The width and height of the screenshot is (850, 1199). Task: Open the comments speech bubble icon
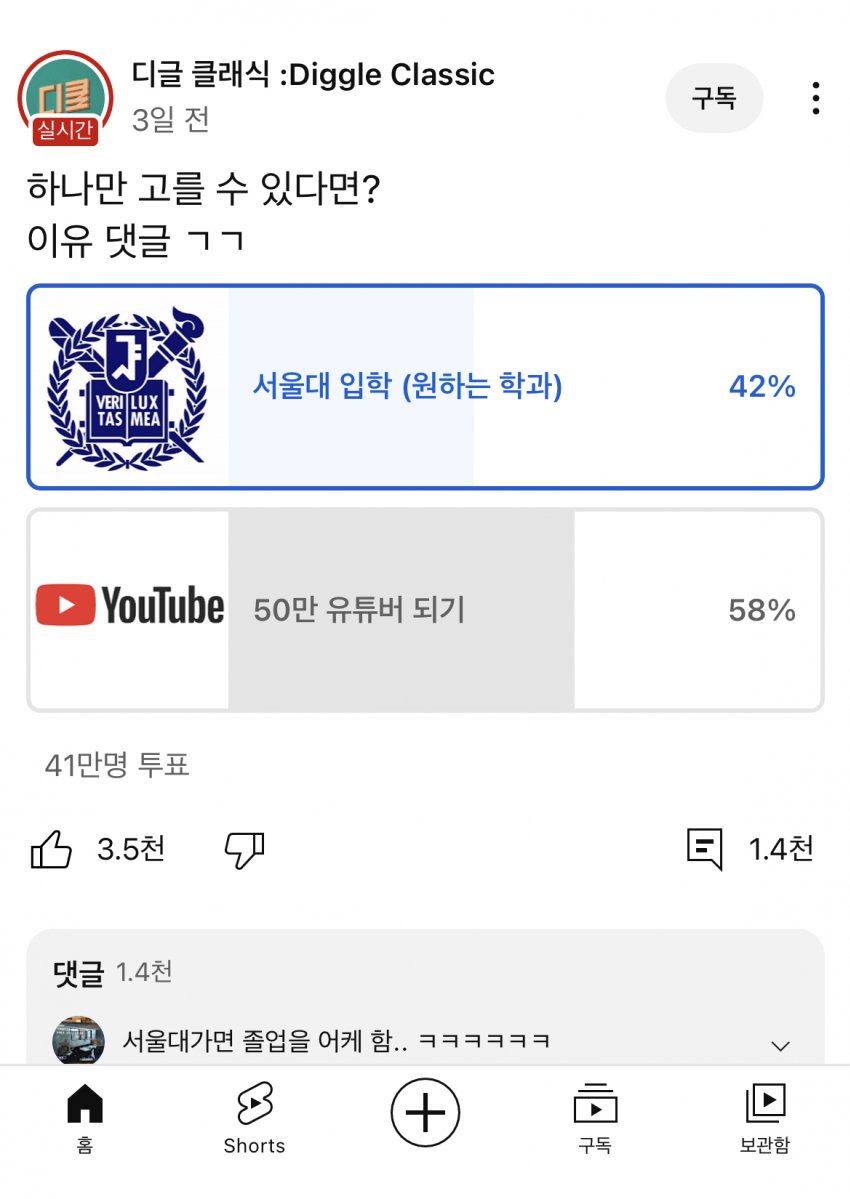[704, 850]
